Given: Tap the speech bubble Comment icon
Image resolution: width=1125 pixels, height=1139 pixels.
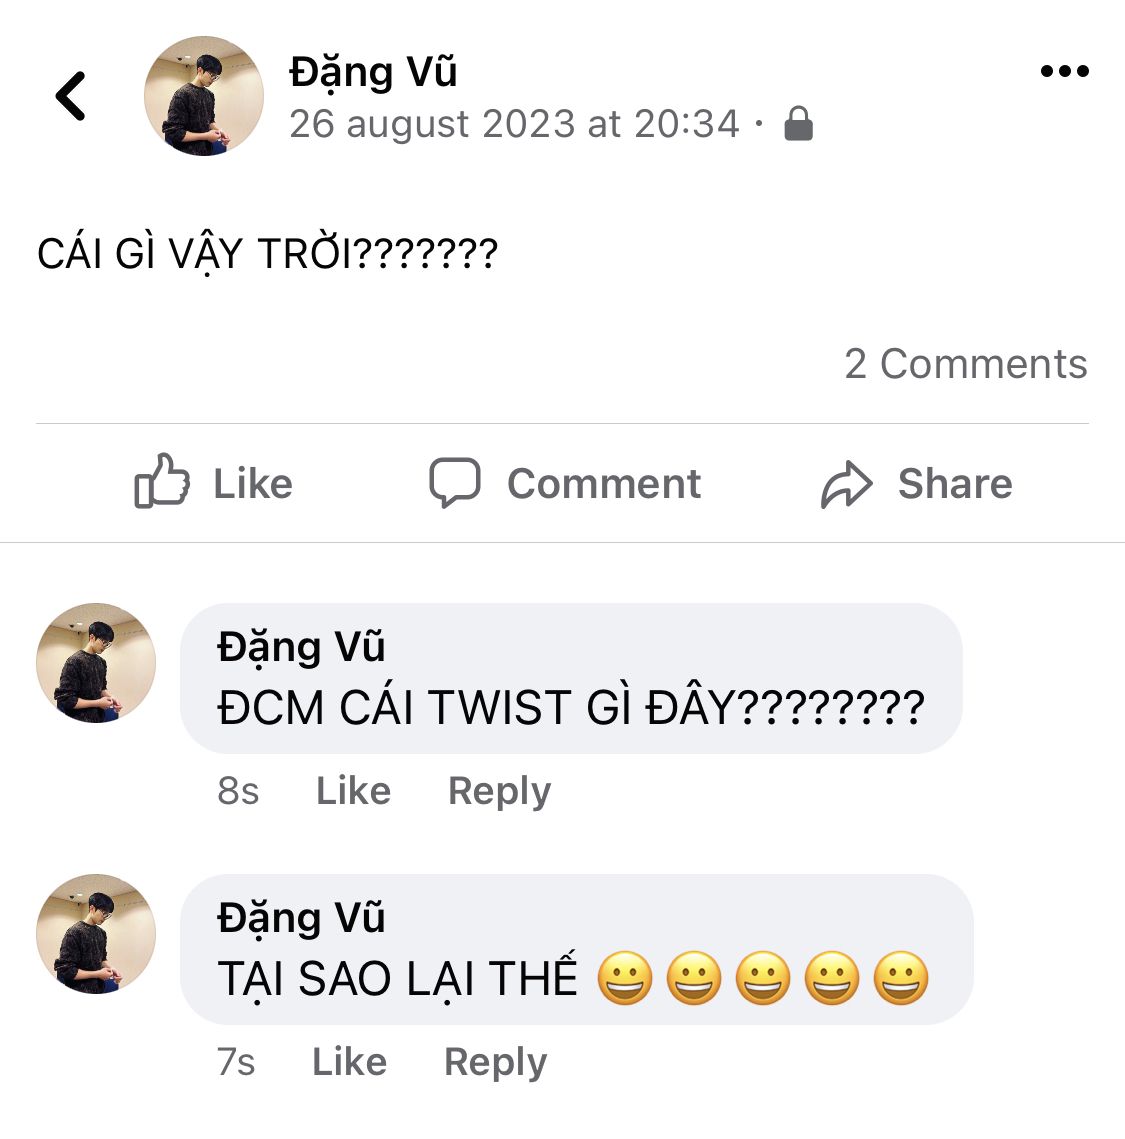Looking at the screenshot, I should click(455, 482).
